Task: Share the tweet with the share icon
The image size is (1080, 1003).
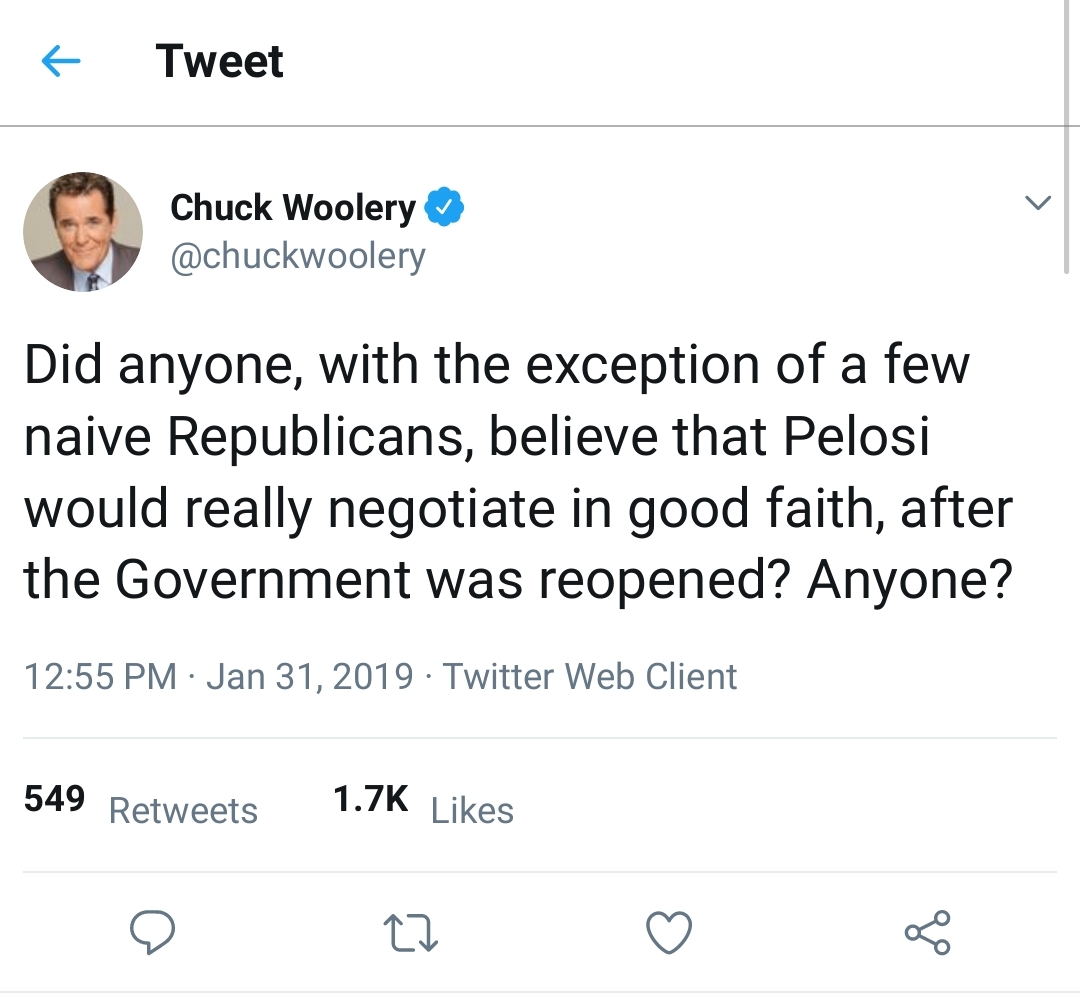Action: tap(927, 932)
